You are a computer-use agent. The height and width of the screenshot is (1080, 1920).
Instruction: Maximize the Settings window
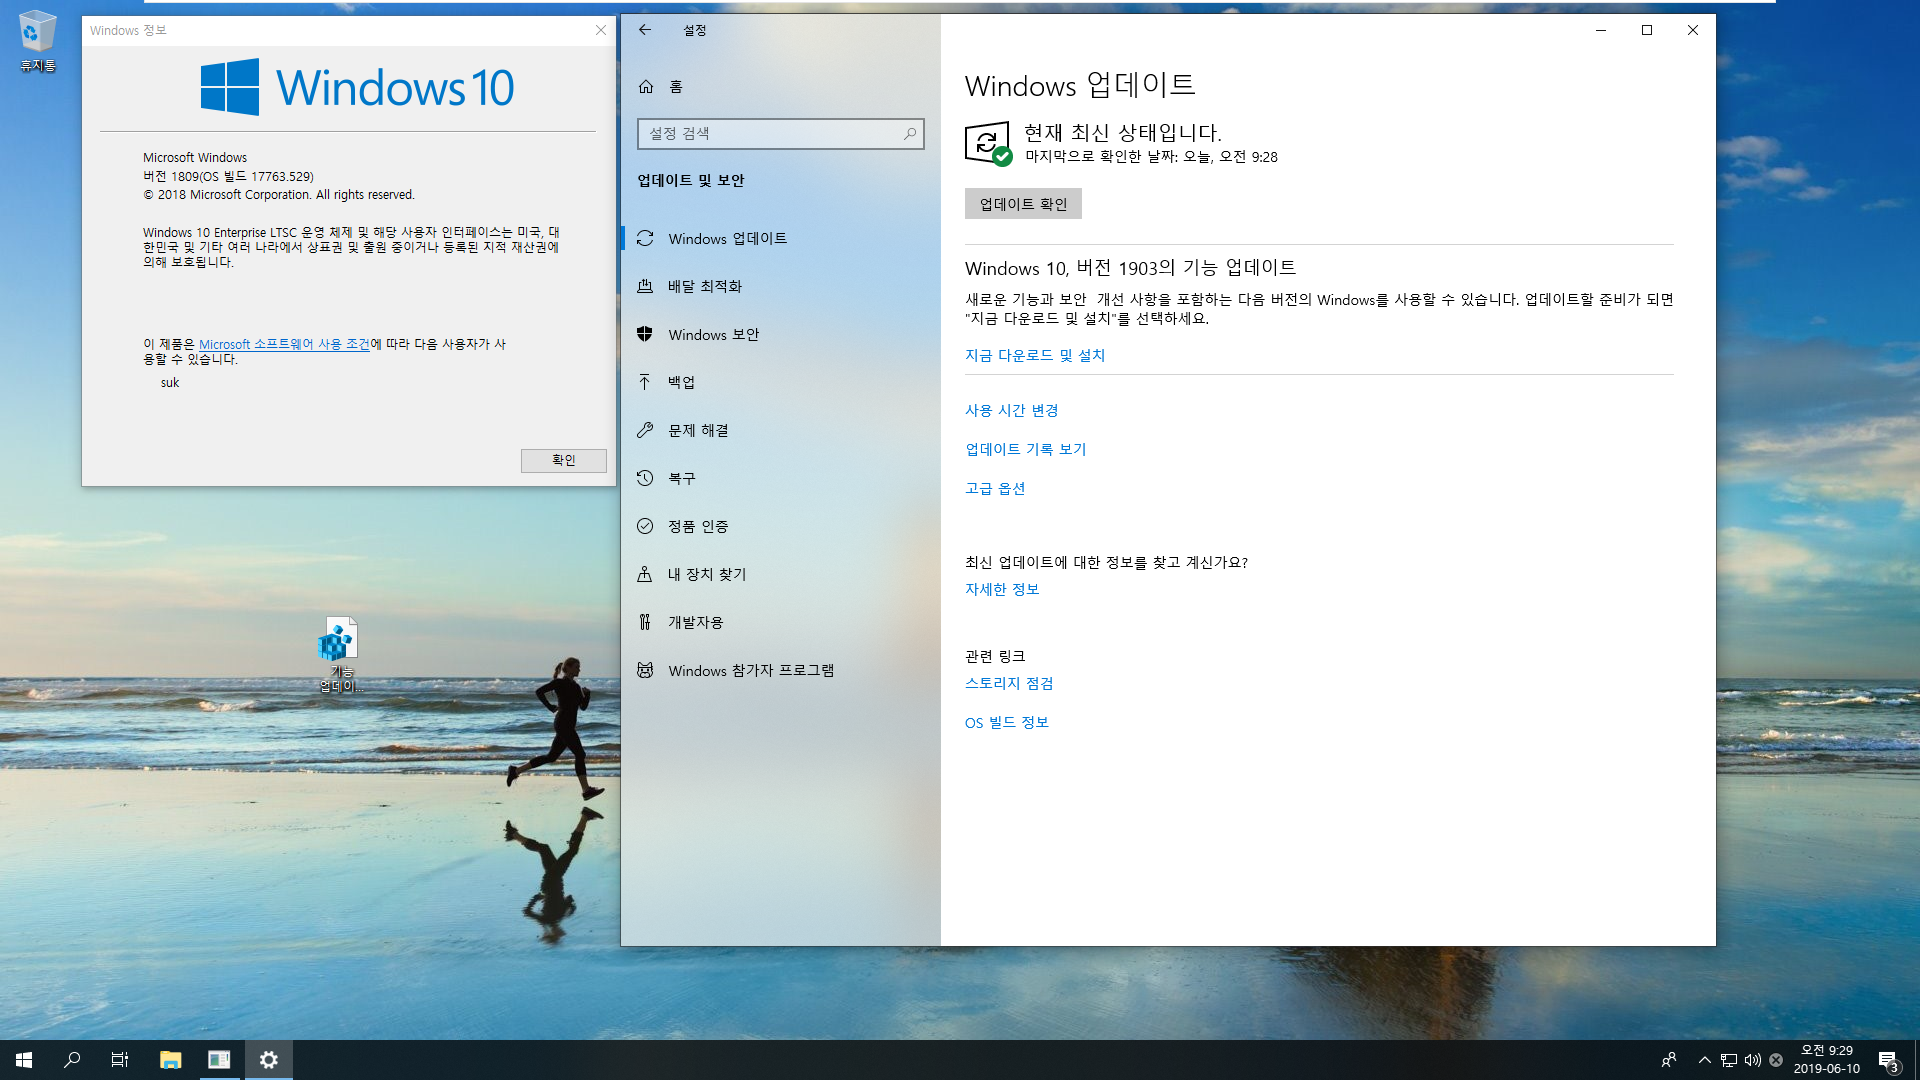pos(1647,30)
